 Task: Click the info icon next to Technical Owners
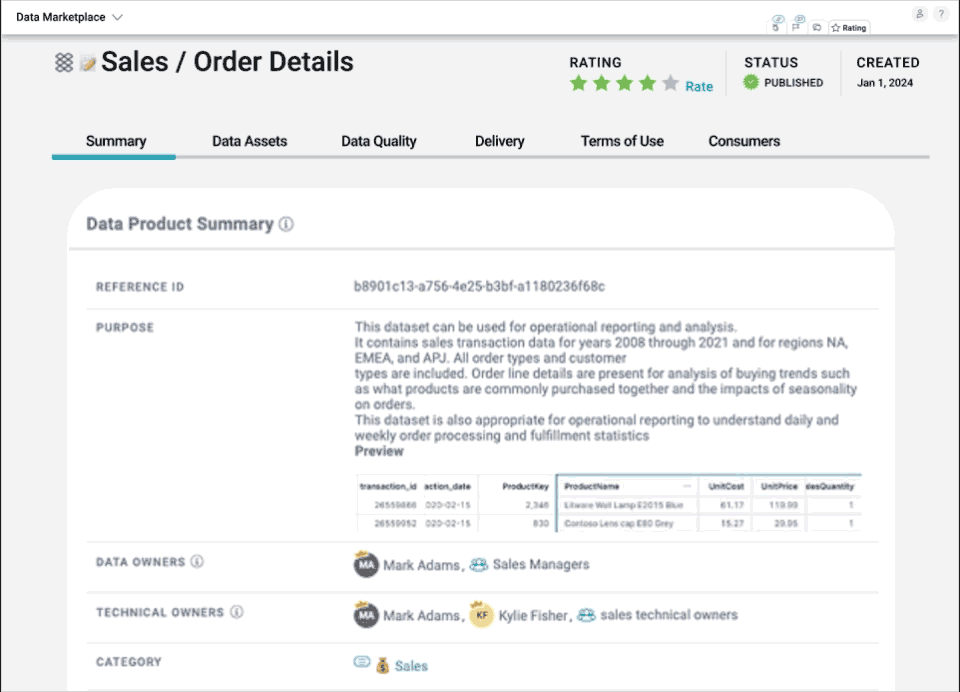click(237, 612)
